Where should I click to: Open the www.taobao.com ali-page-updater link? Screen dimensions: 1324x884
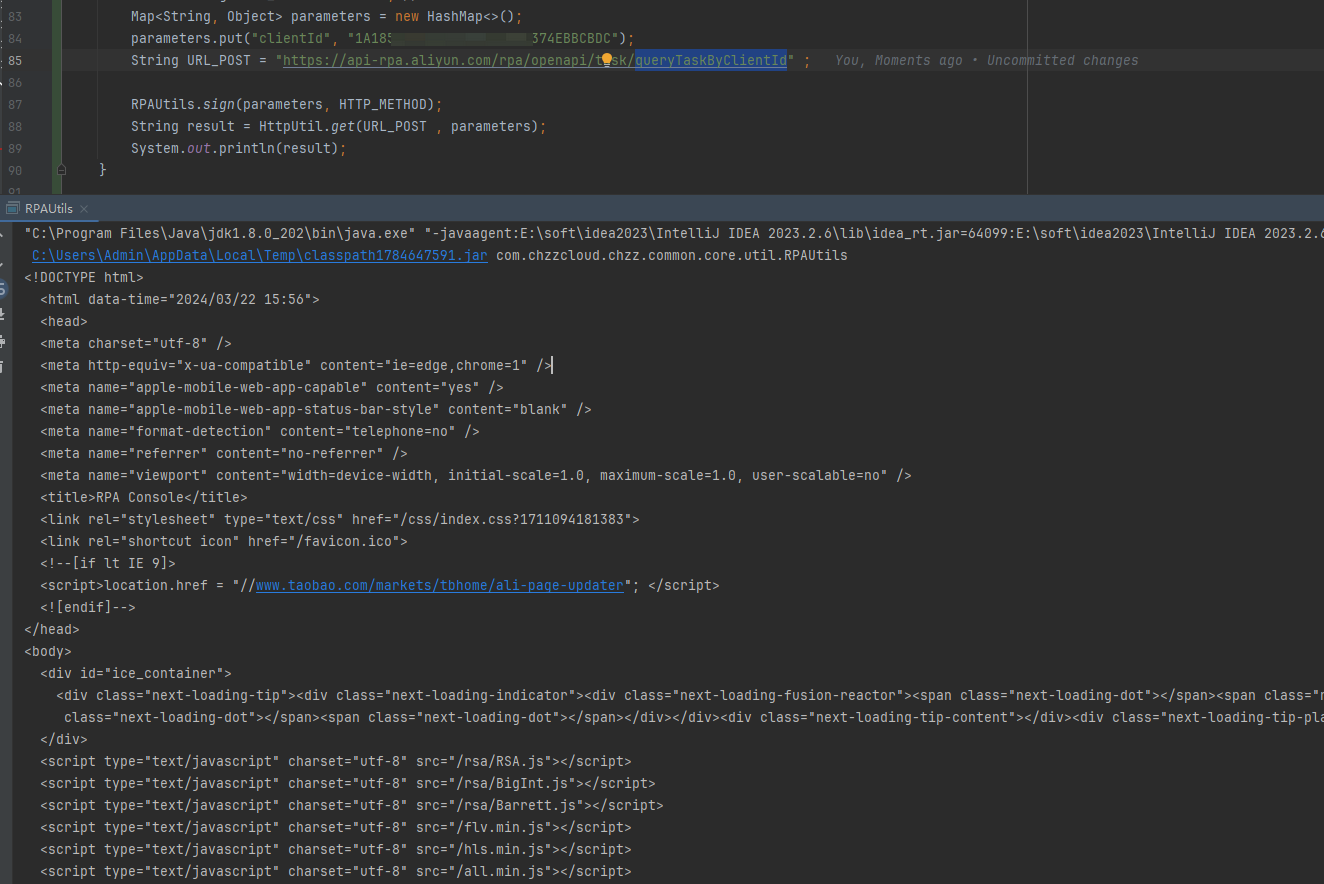tap(440, 585)
